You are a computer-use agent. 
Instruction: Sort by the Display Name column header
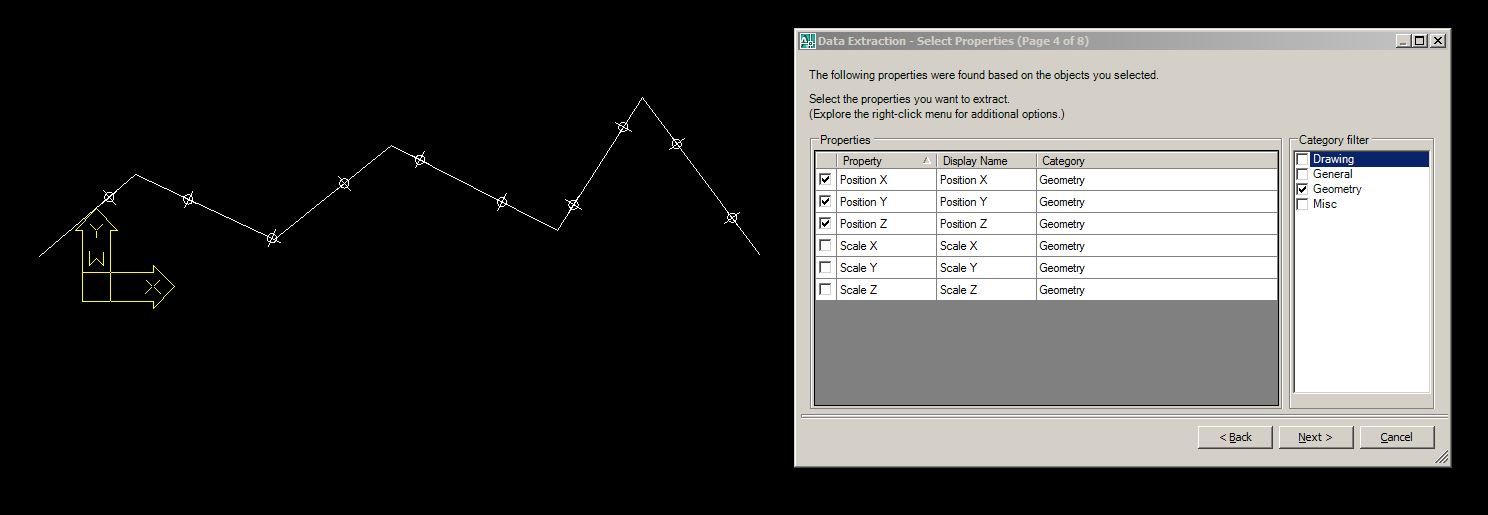(x=986, y=161)
